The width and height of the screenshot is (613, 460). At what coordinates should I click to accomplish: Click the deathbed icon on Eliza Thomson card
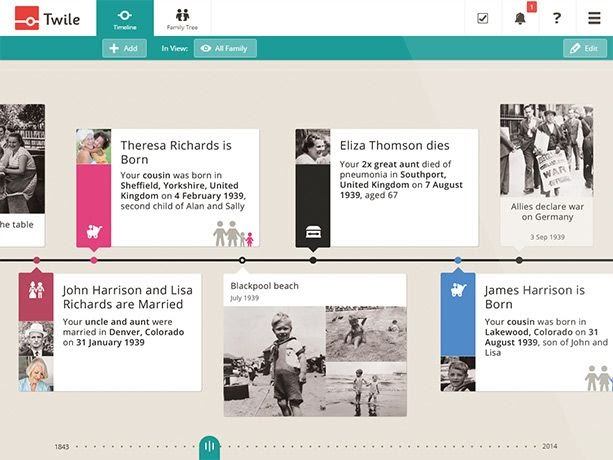(313, 232)
